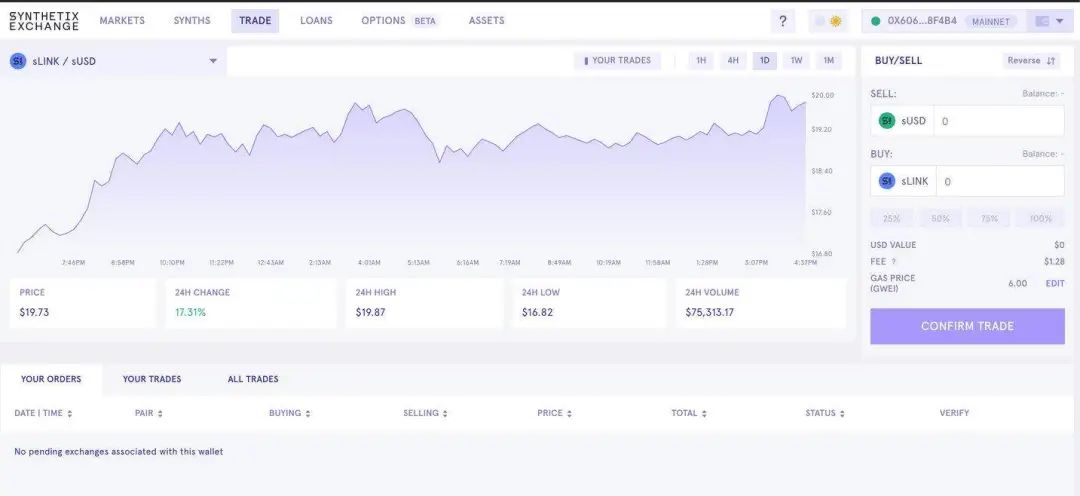Expand the sLINK / sUSD pair dropdown

214,61
